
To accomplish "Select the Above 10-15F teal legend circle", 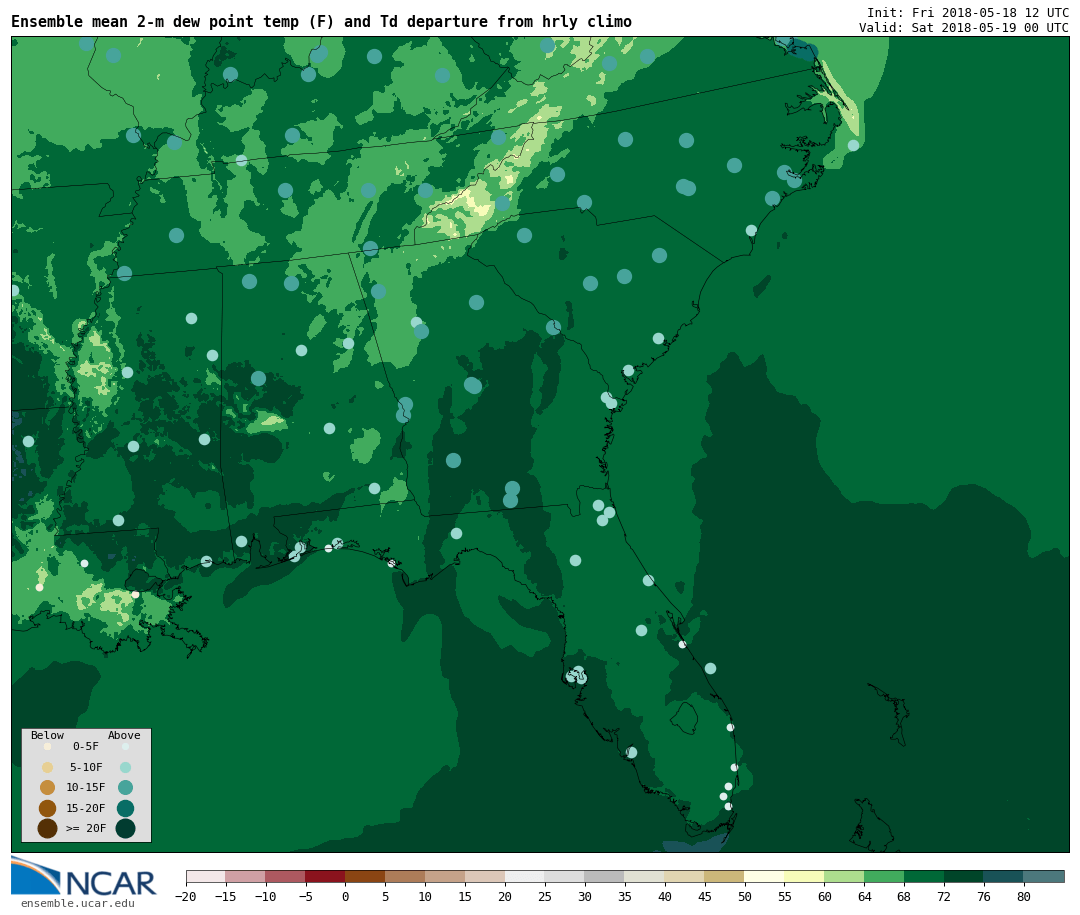I will tap(125, 788).
